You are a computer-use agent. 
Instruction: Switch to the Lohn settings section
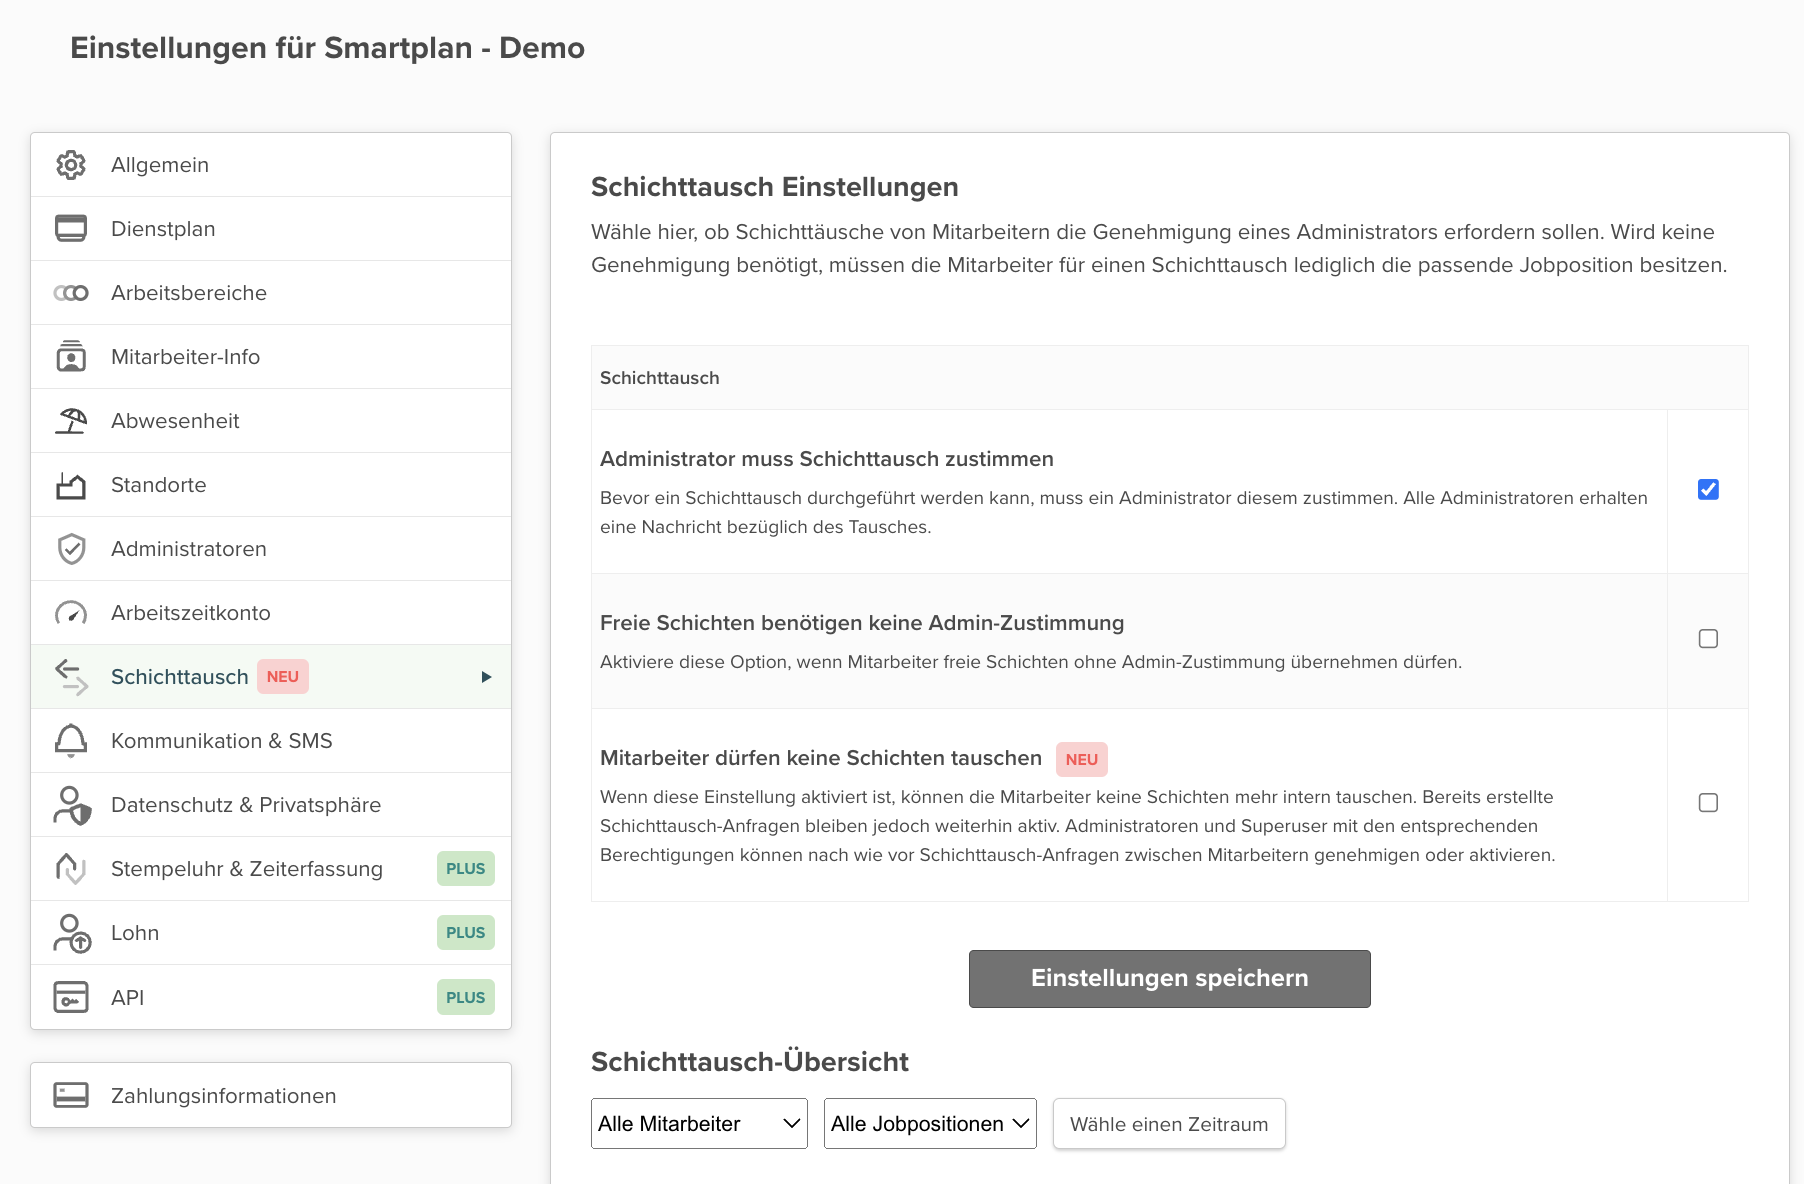pyautogui.click(x=136, y=932)
